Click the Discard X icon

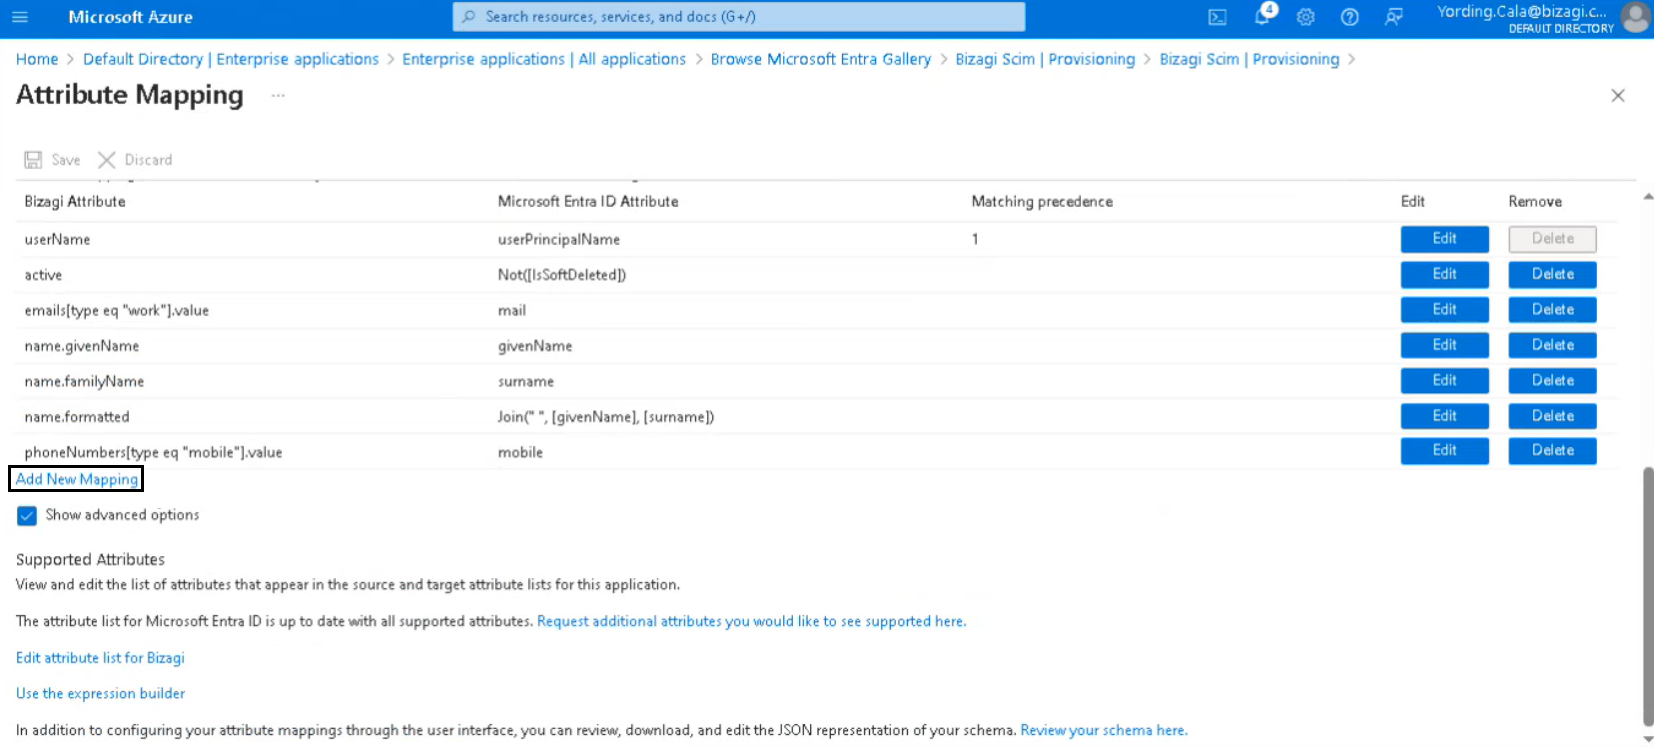point(107,160)
